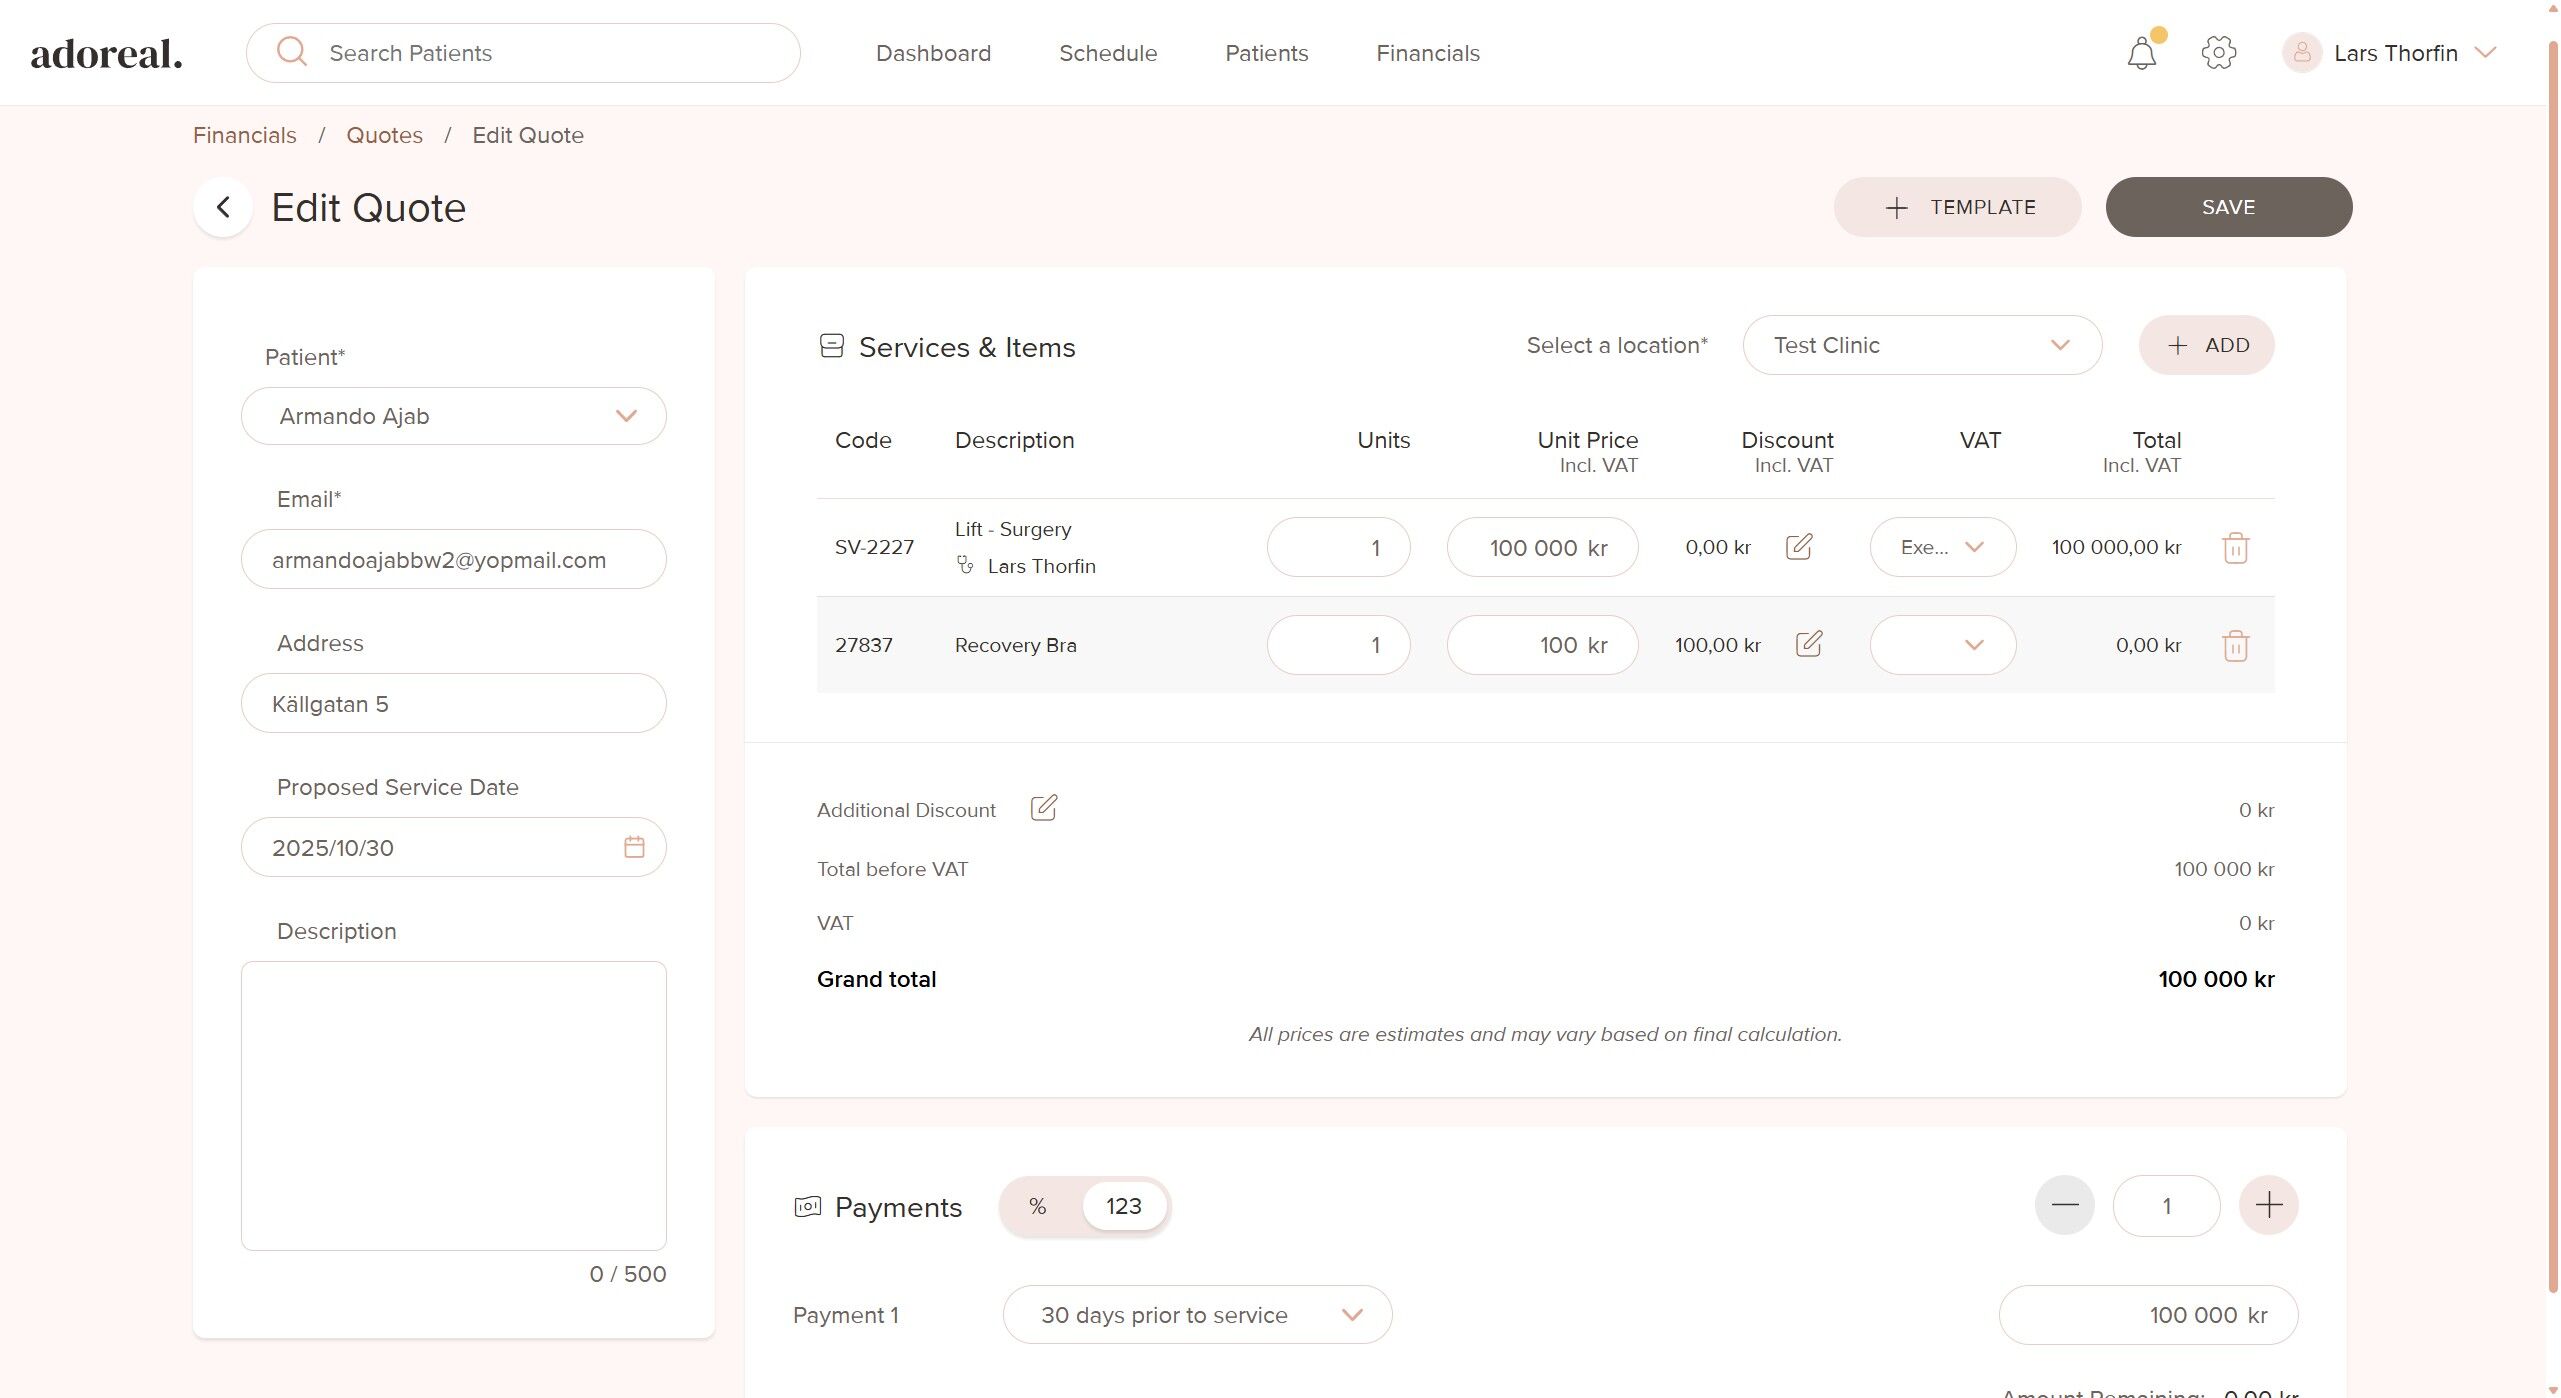Click the SAVE button
This screenshot has width=2561, height=1398.
pos(2228,207)
